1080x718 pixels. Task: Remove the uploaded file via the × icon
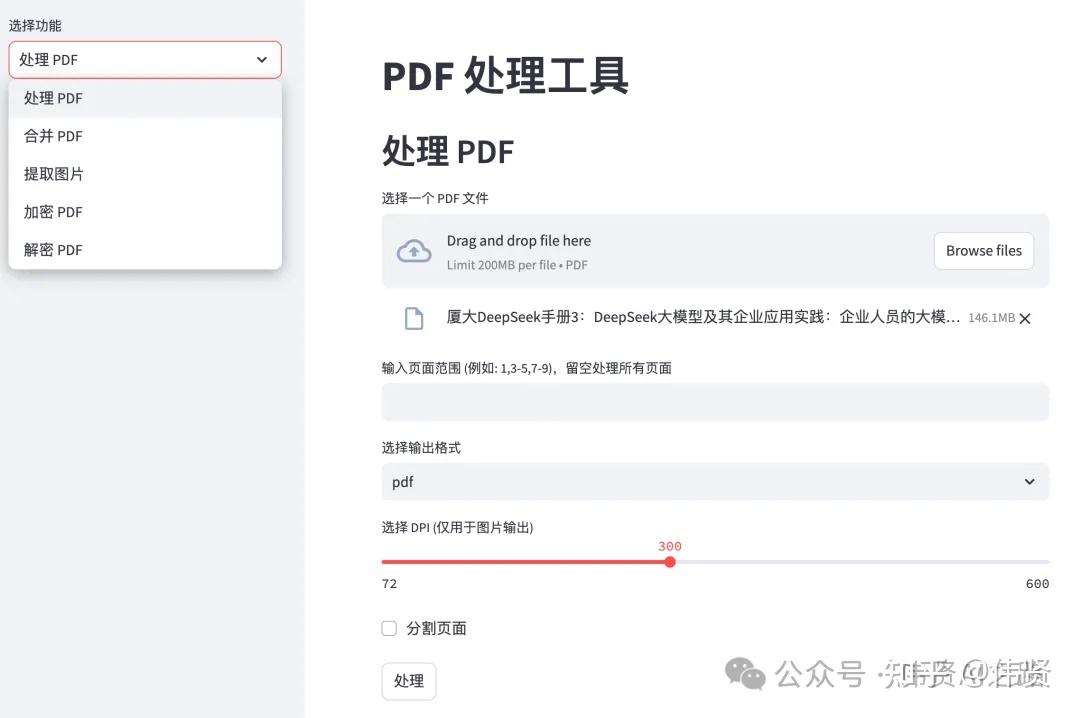1025,318
